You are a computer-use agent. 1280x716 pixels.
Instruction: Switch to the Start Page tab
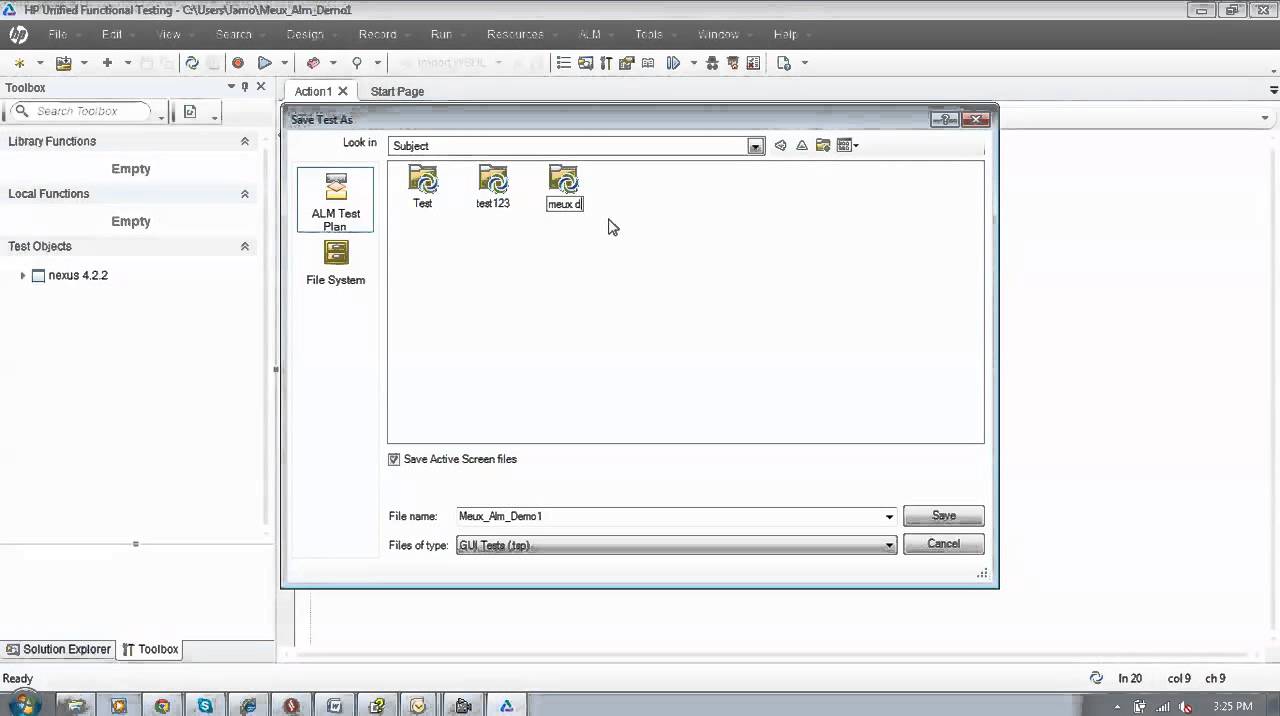click(x=397, y=91)
